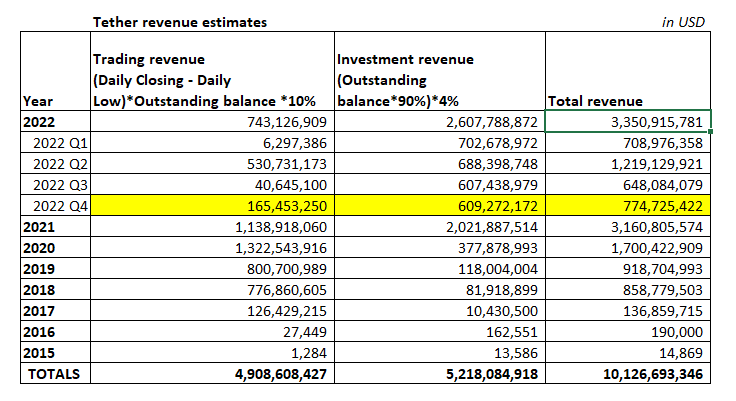This screenshot has width=736, height=401.
Task: Select investment revenue 81,918,899
Action: (440, 289)
